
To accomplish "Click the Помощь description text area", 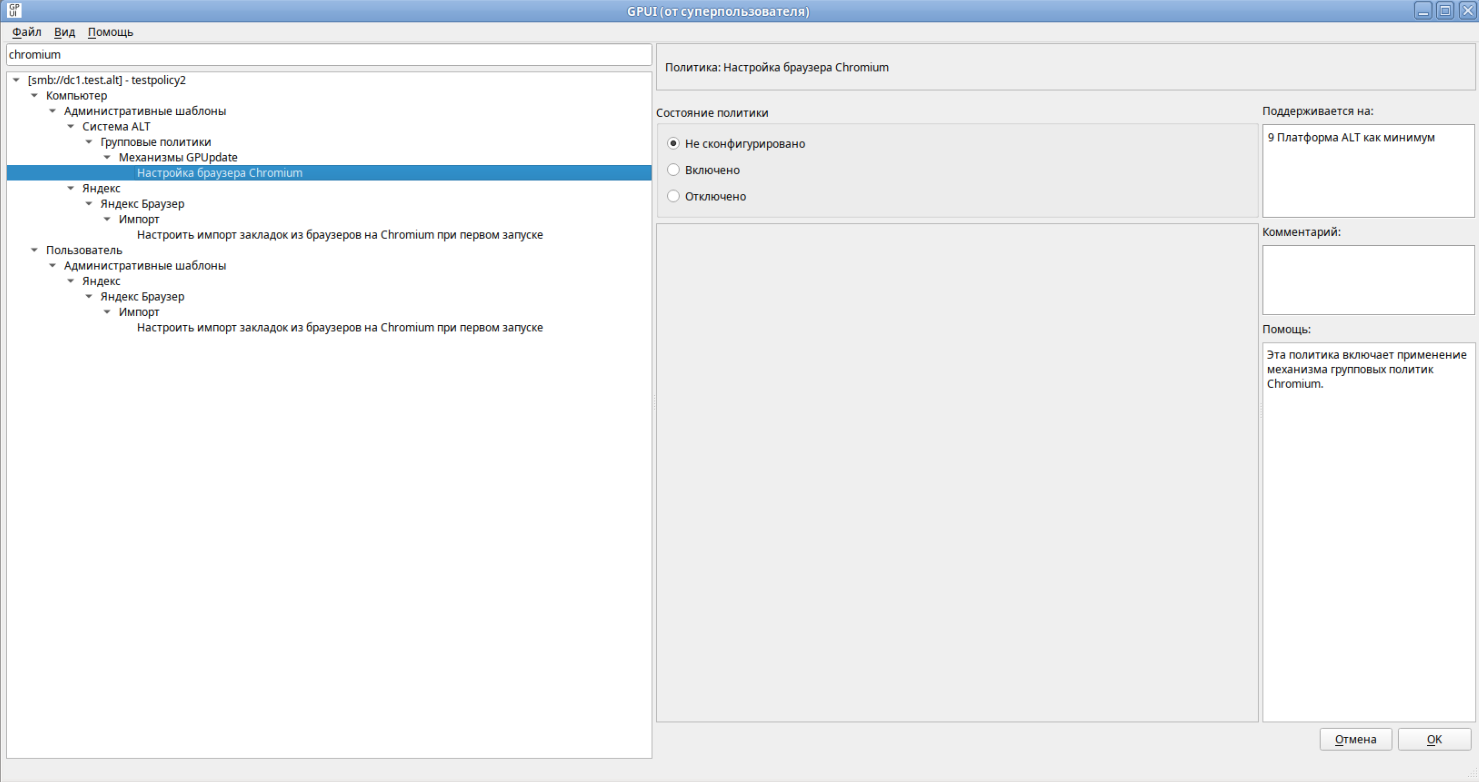I will pyautogui.click(x=1368, y=532).
